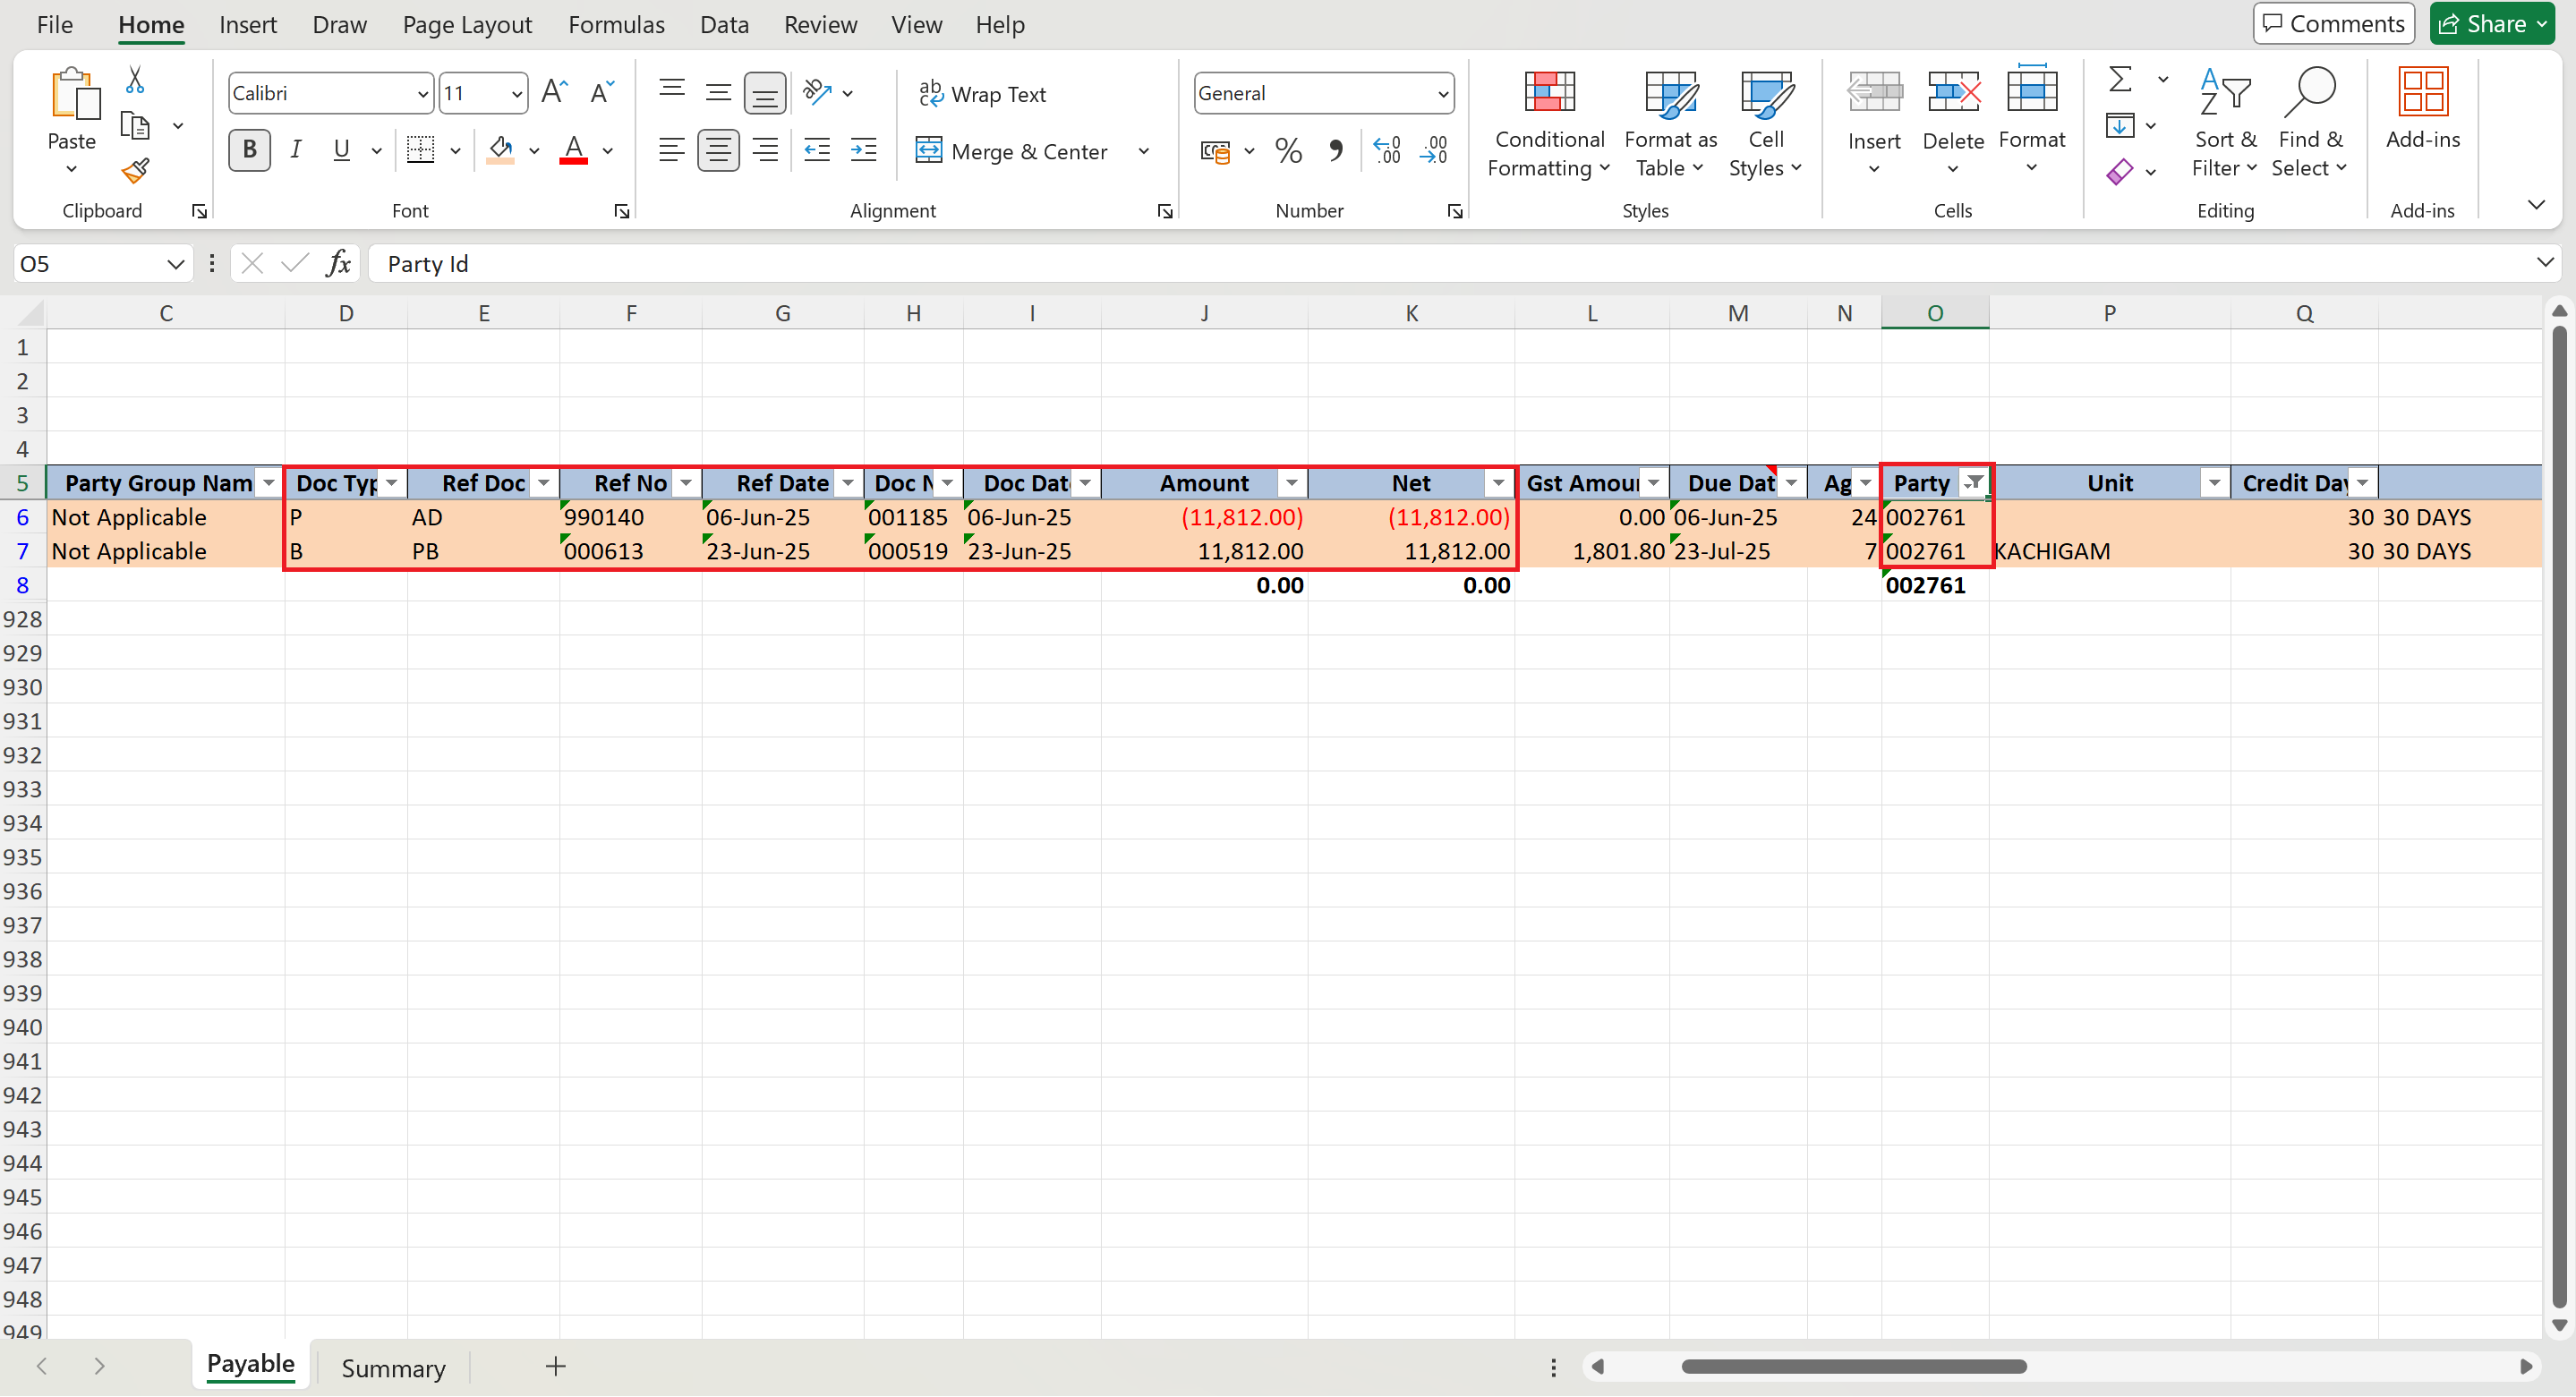The image size is (2576, 1397).
Task: Apply the red font color swatch
Action: [573, 151]
